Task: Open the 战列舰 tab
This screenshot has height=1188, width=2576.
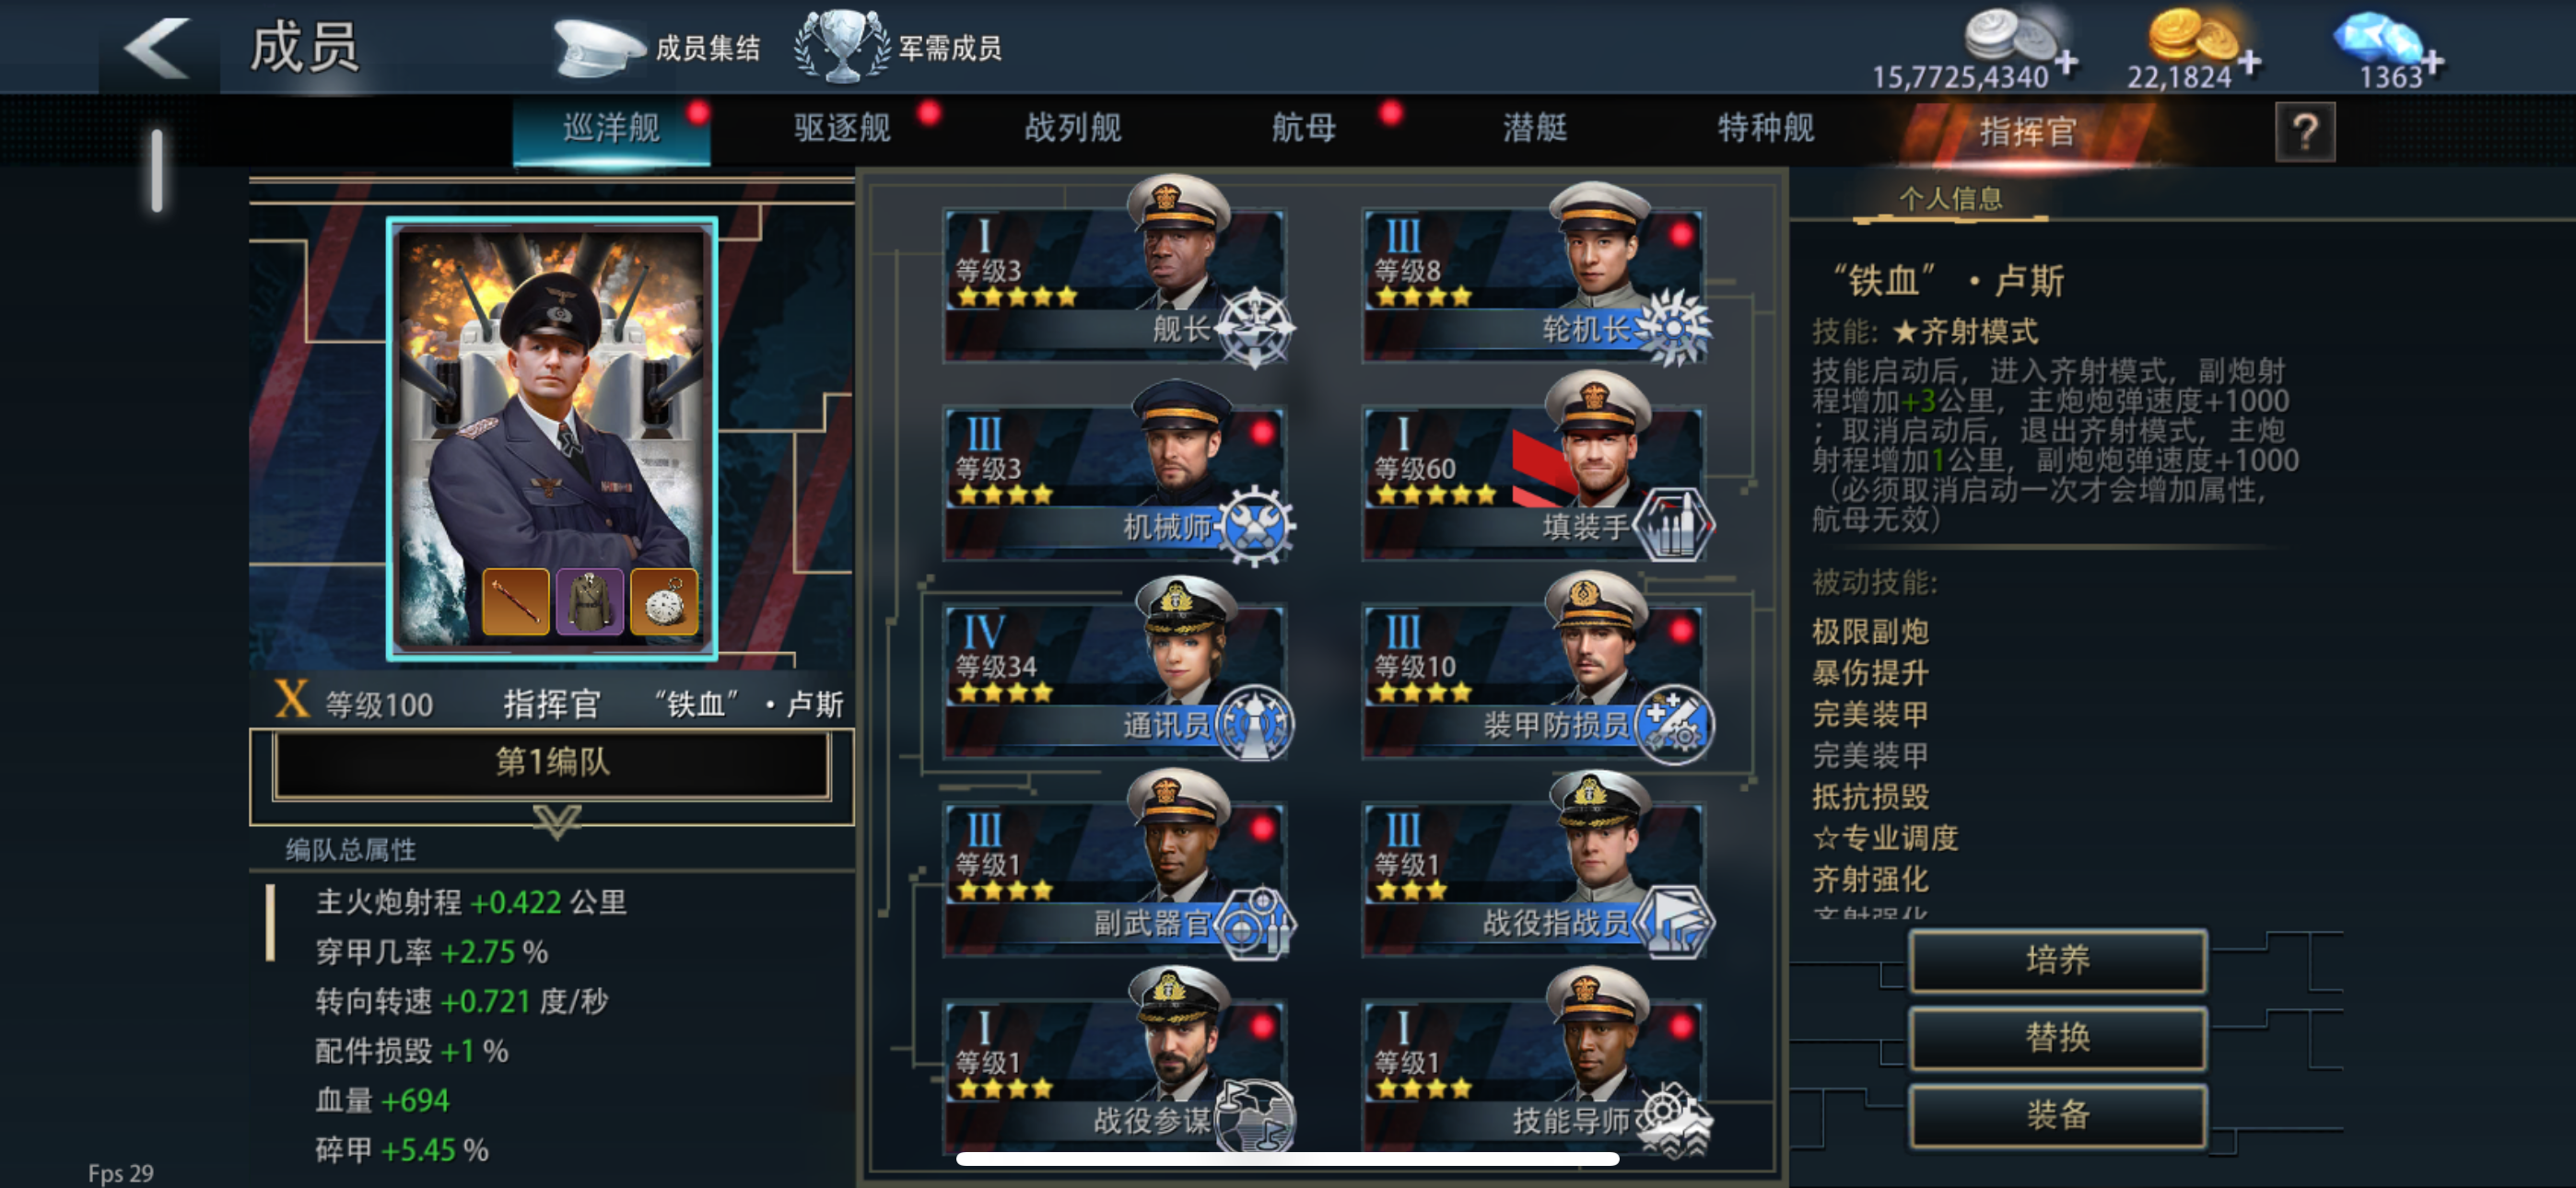Action: [1072, 128]
